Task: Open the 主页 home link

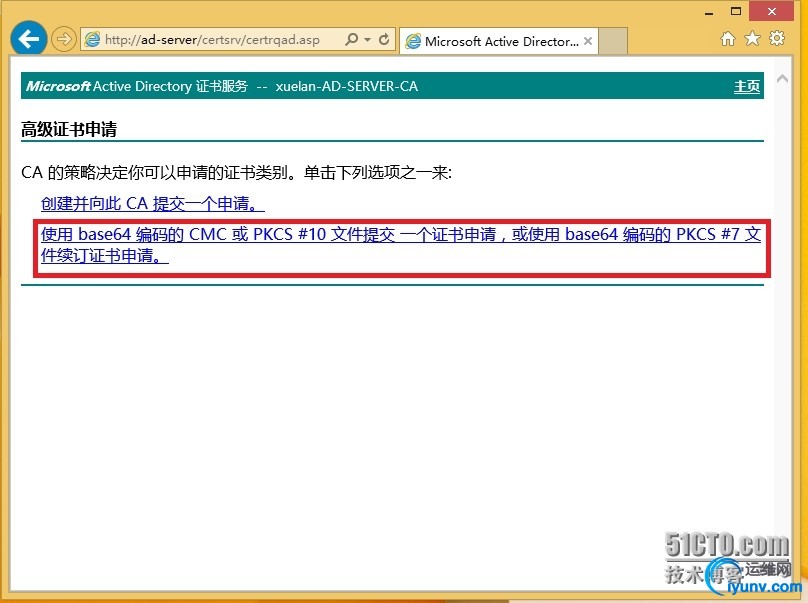Action: (747, 86)
